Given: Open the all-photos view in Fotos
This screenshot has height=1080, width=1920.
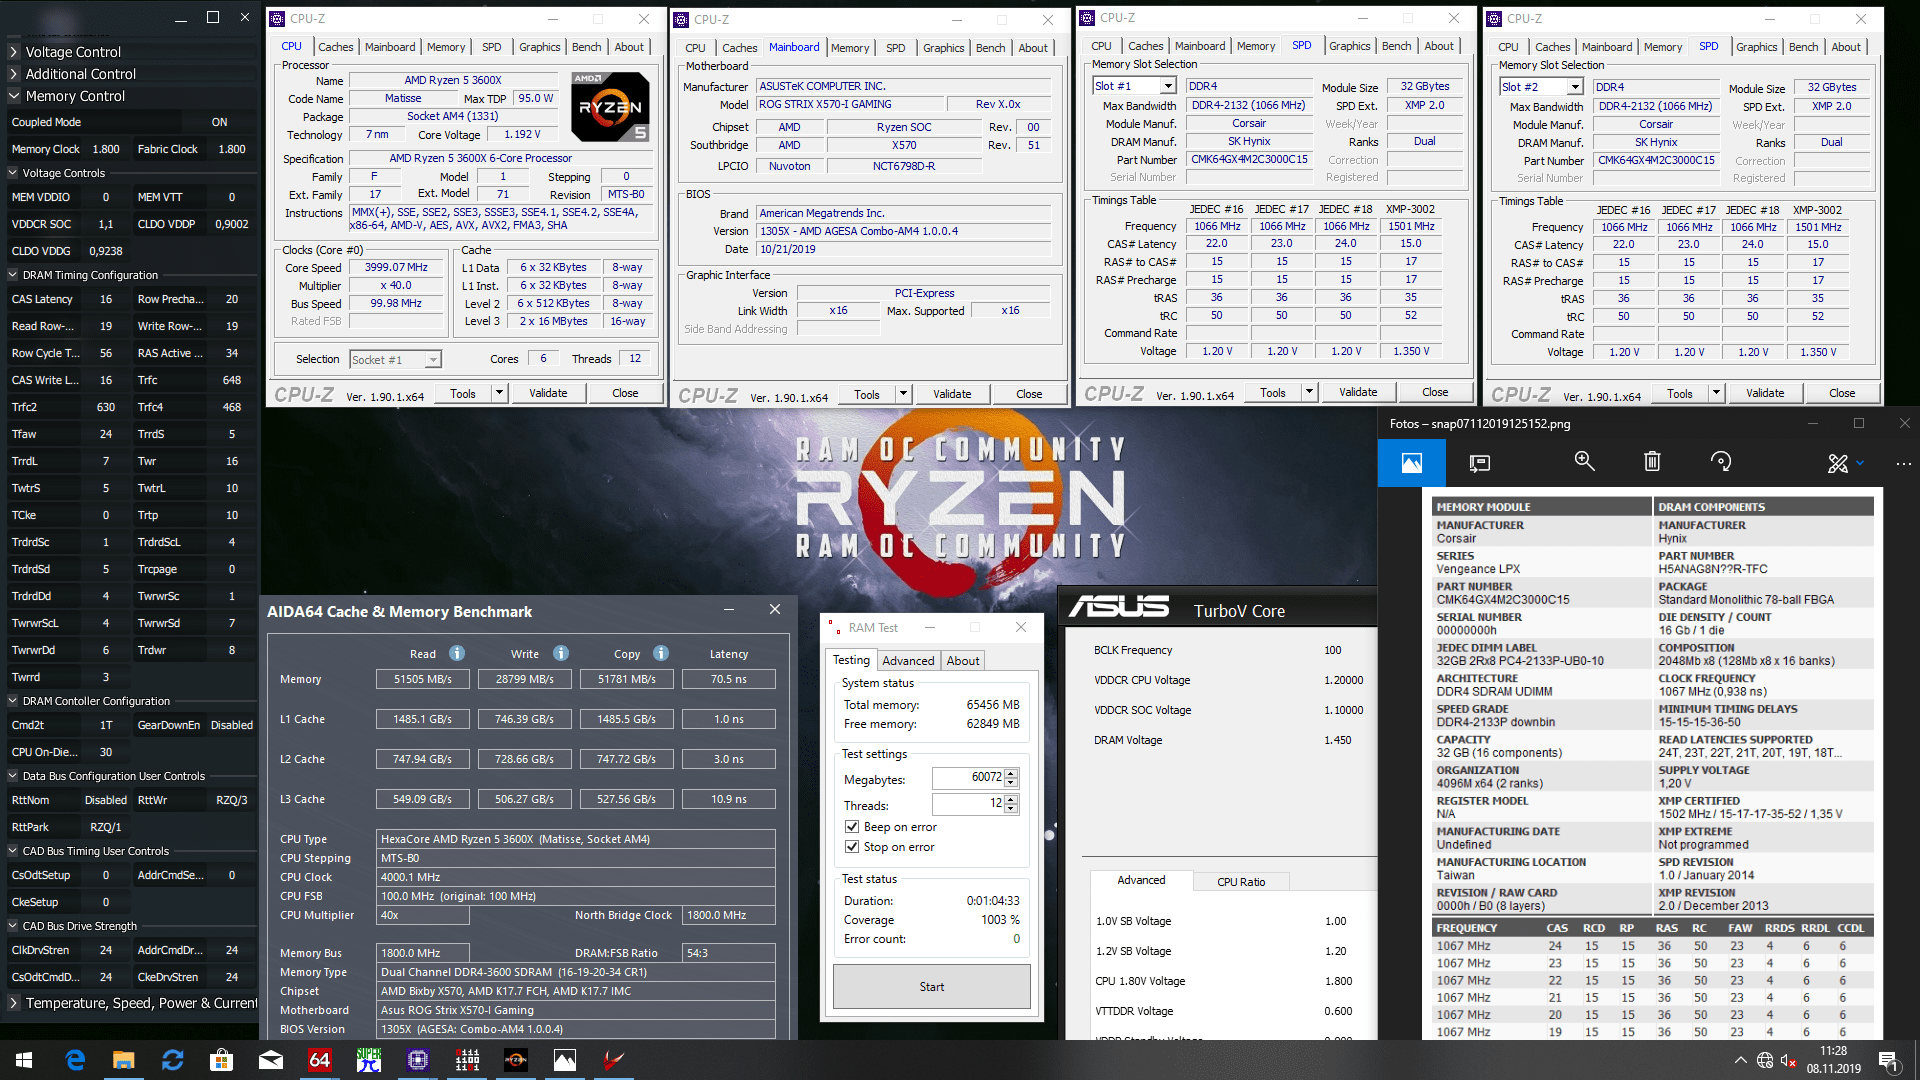Looking at the screenshot, I should 1411,462.
